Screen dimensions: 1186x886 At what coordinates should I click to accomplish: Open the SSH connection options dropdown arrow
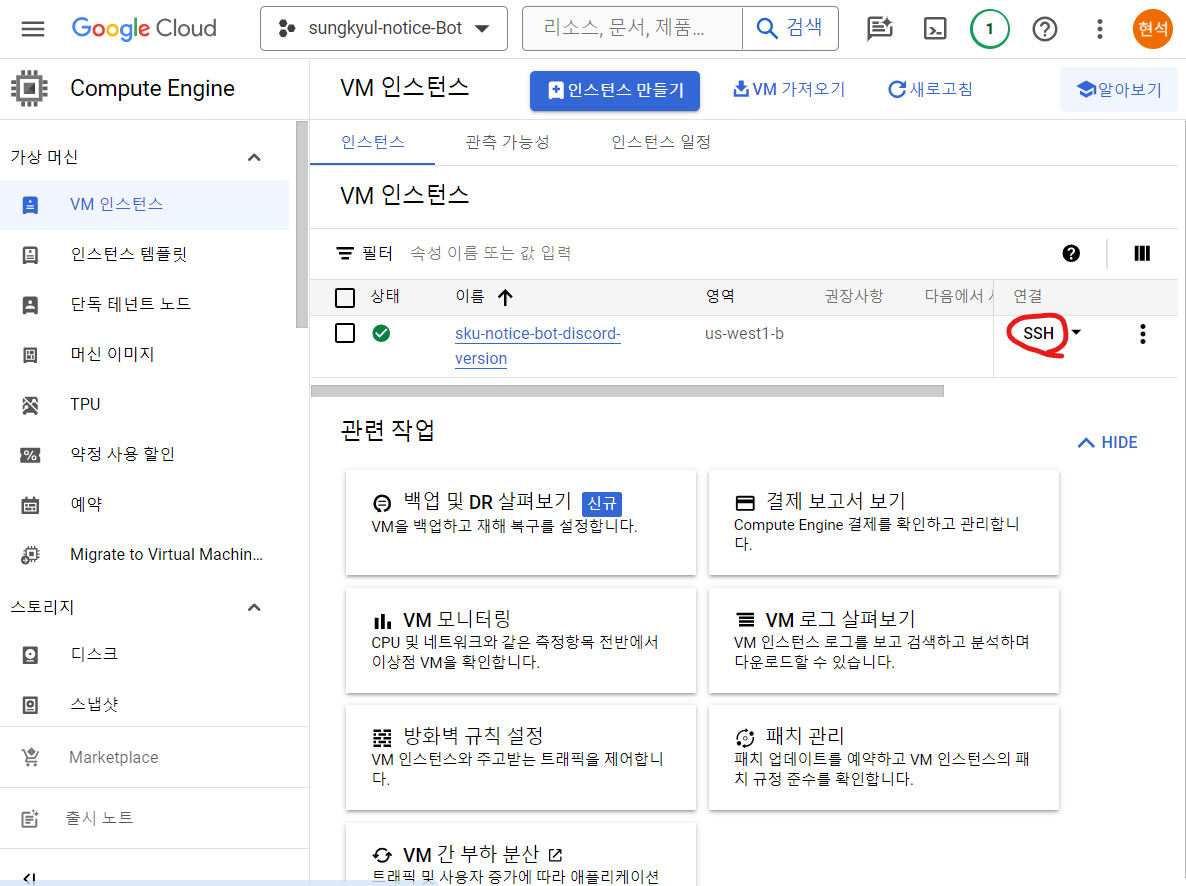(1076, 332)
